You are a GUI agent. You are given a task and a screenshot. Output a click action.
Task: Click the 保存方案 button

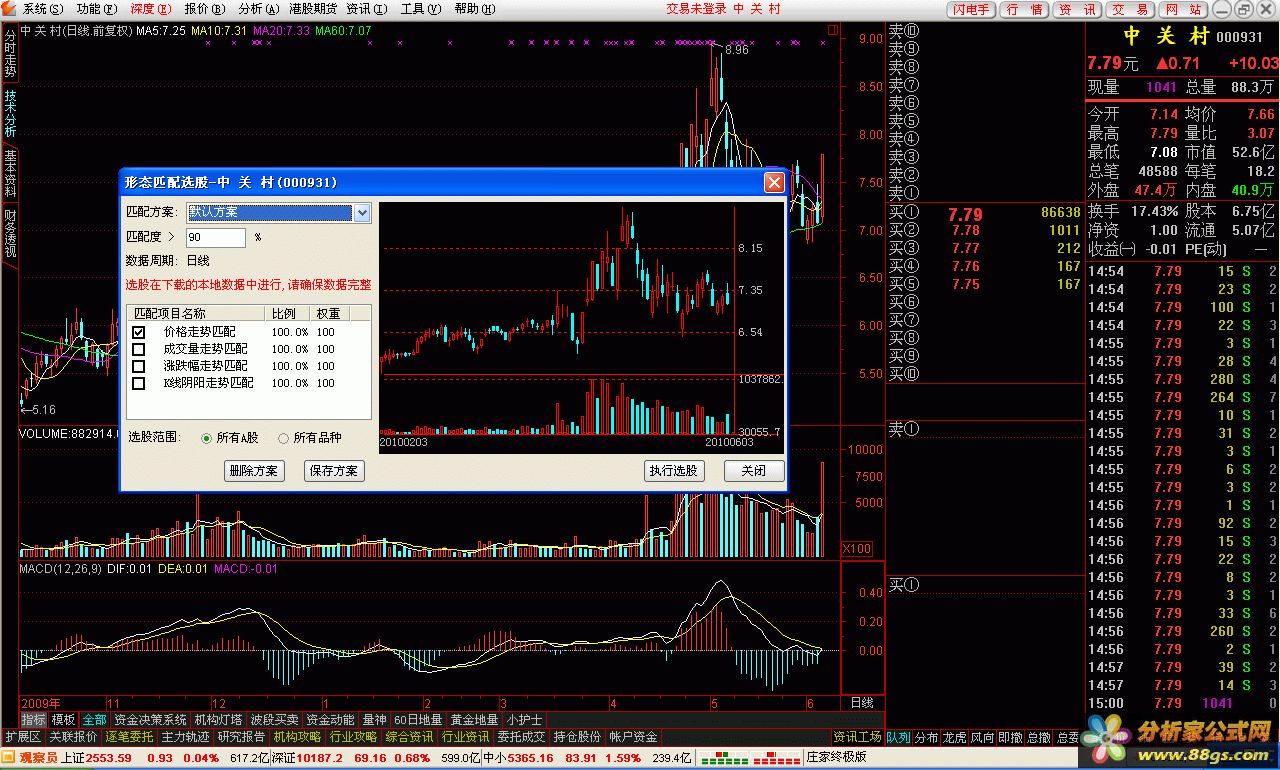pos(334,471)
